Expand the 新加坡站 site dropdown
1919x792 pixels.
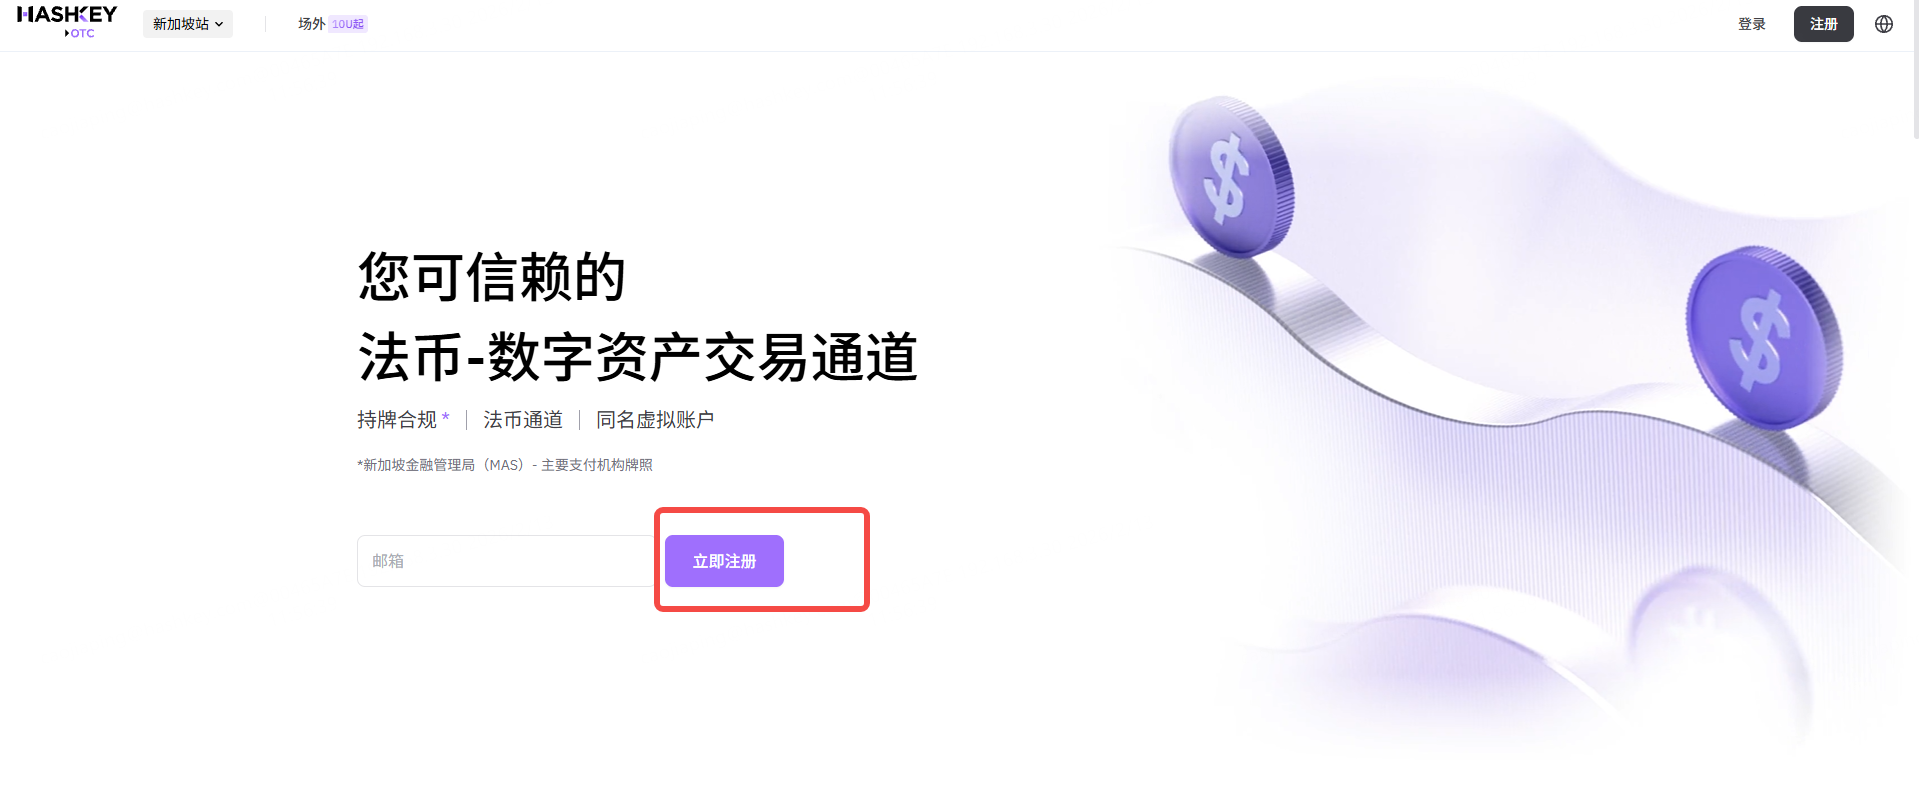(x=188, y=24)
